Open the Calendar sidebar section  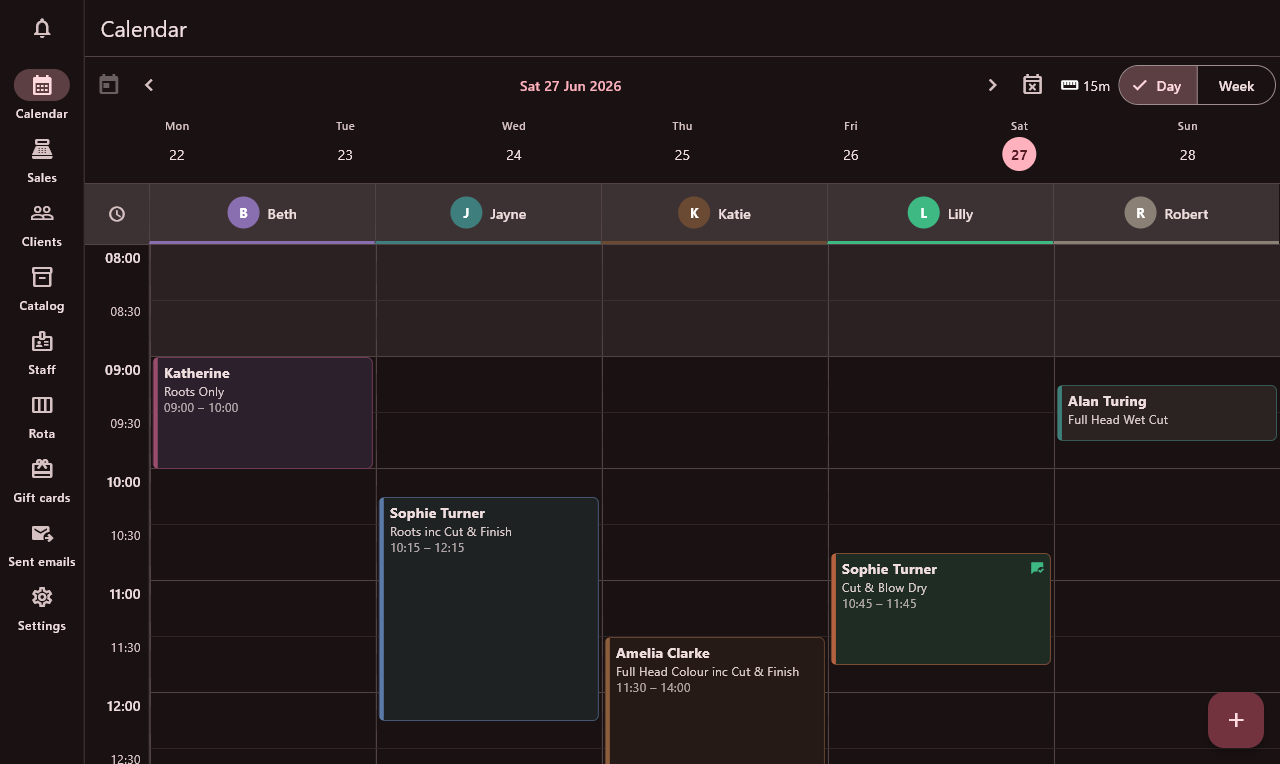click(42, 95)
